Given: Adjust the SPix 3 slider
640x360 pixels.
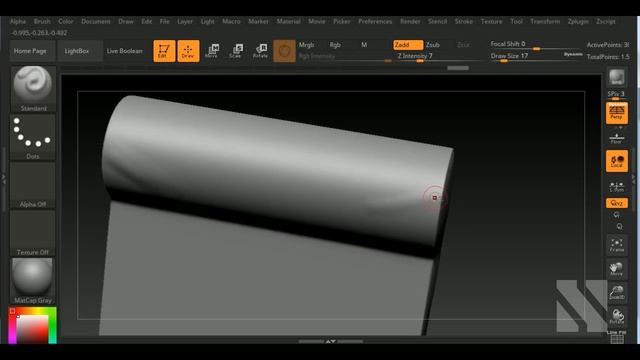Looking at the screenshot, I should [616, 95].
